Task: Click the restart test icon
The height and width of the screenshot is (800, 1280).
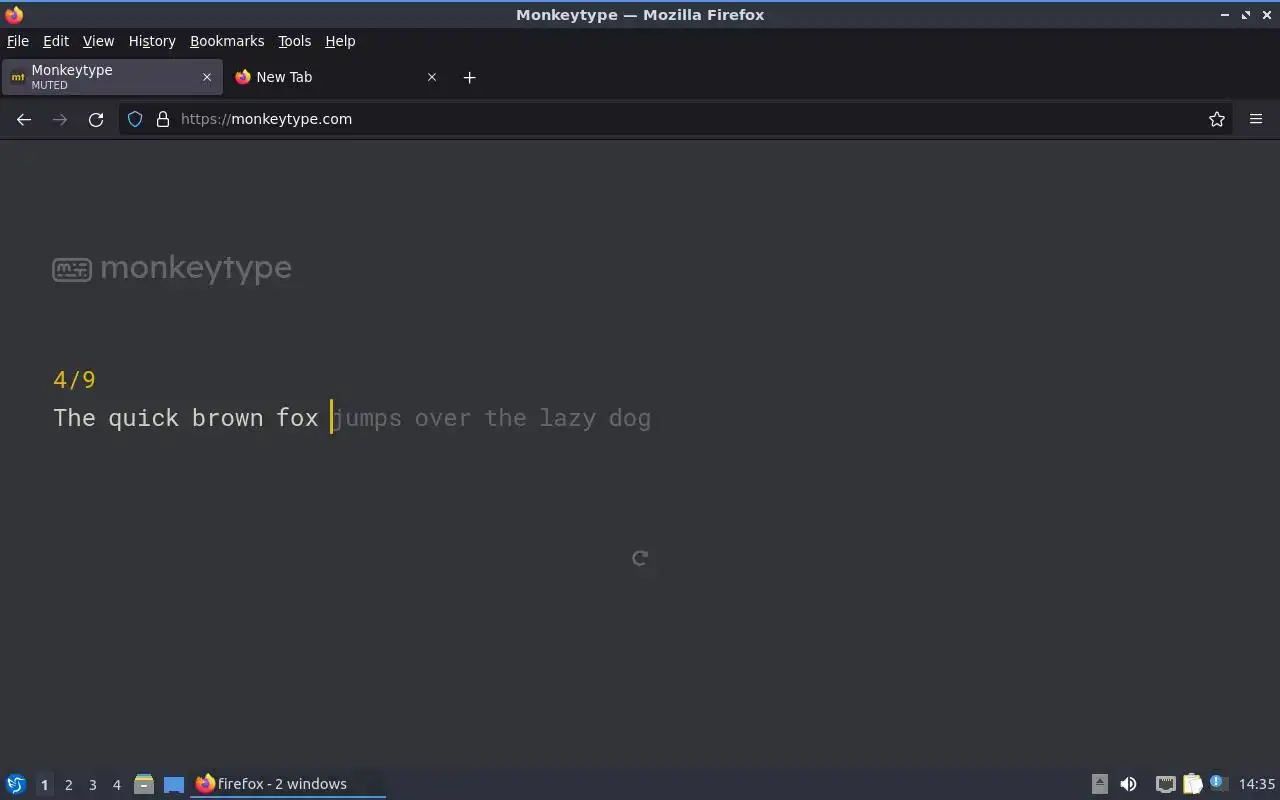Action: [x=640, y=558]
